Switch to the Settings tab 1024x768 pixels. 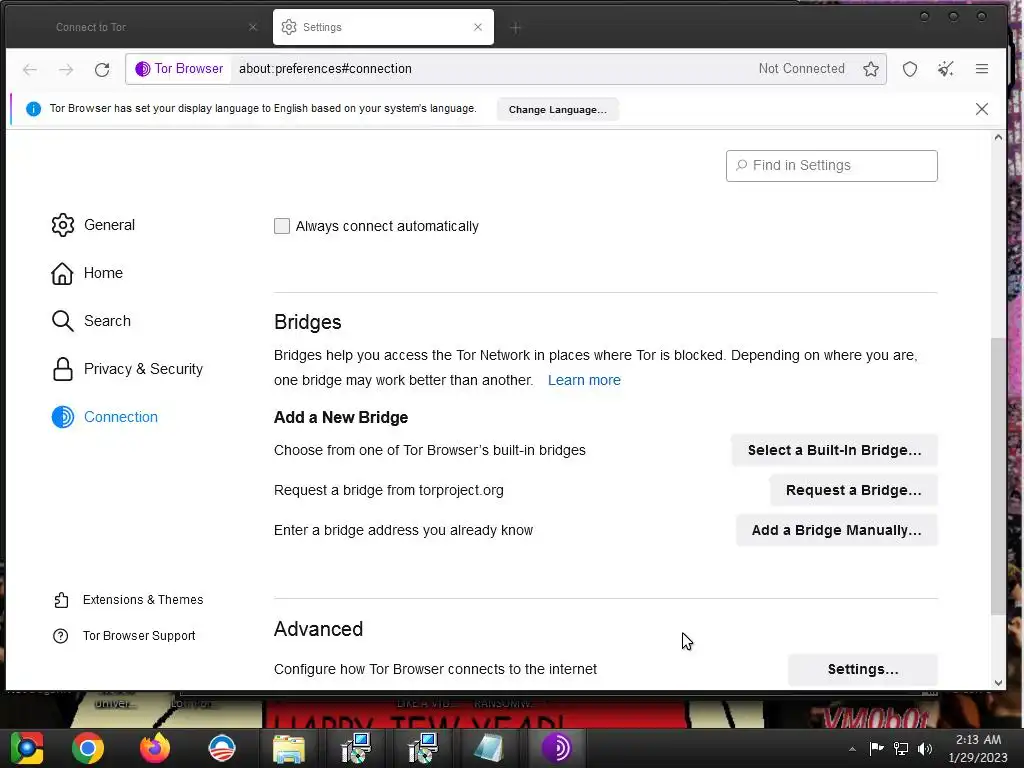click(x=383, y=27)
